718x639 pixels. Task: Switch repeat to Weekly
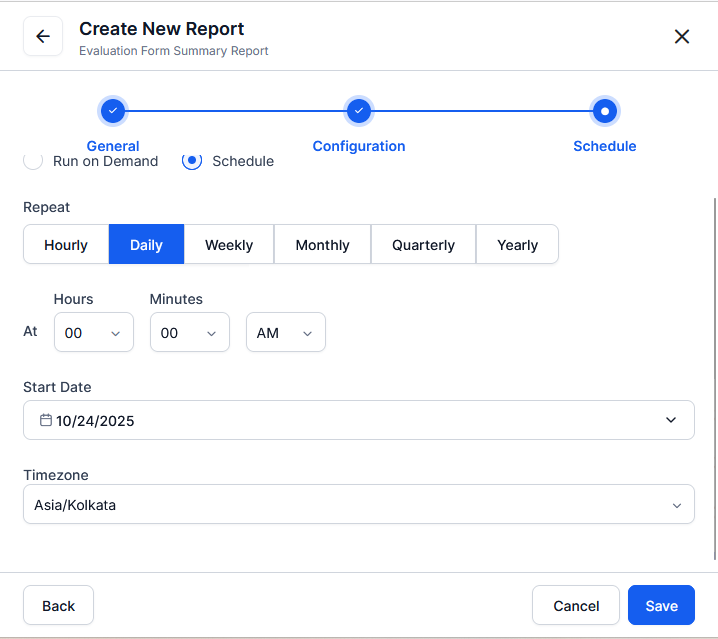(229, 245)
